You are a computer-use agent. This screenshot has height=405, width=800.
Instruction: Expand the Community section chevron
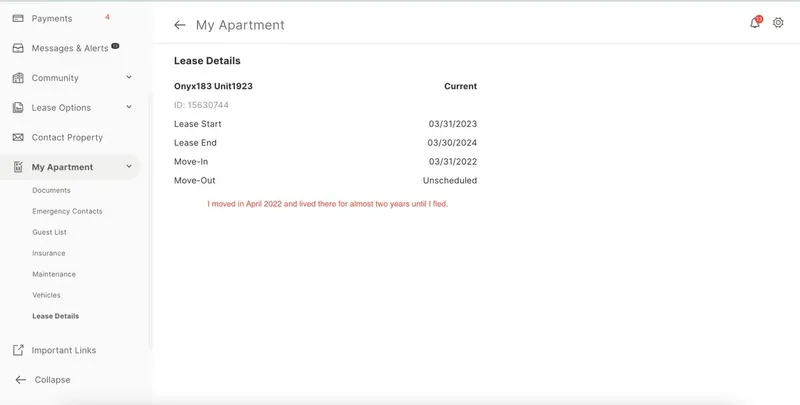[x=129, y=77]
